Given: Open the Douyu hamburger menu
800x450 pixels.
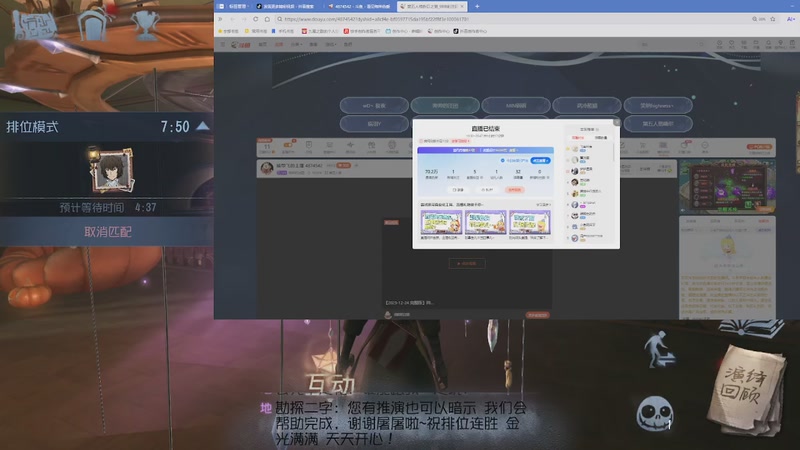Looking at the screenshot, I should point(222,44).
